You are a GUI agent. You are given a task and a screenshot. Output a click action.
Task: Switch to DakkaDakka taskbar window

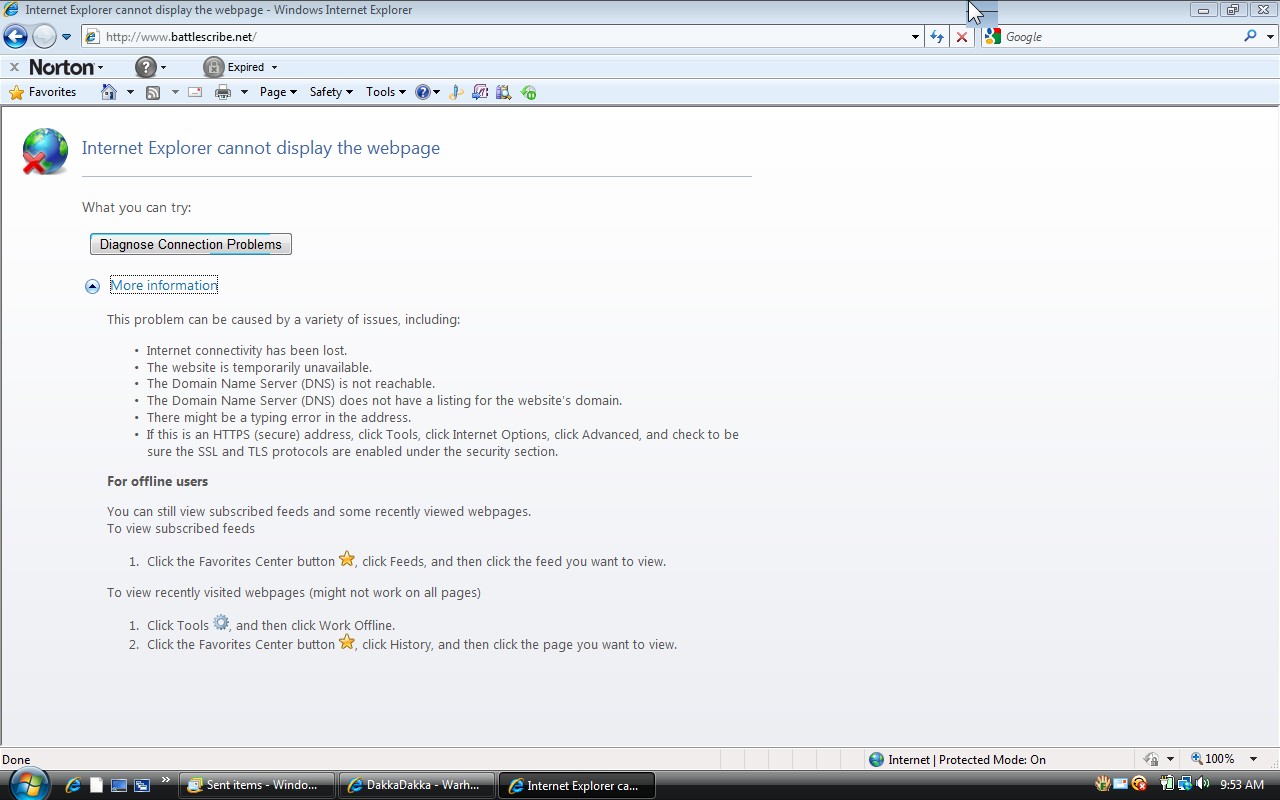417,785
